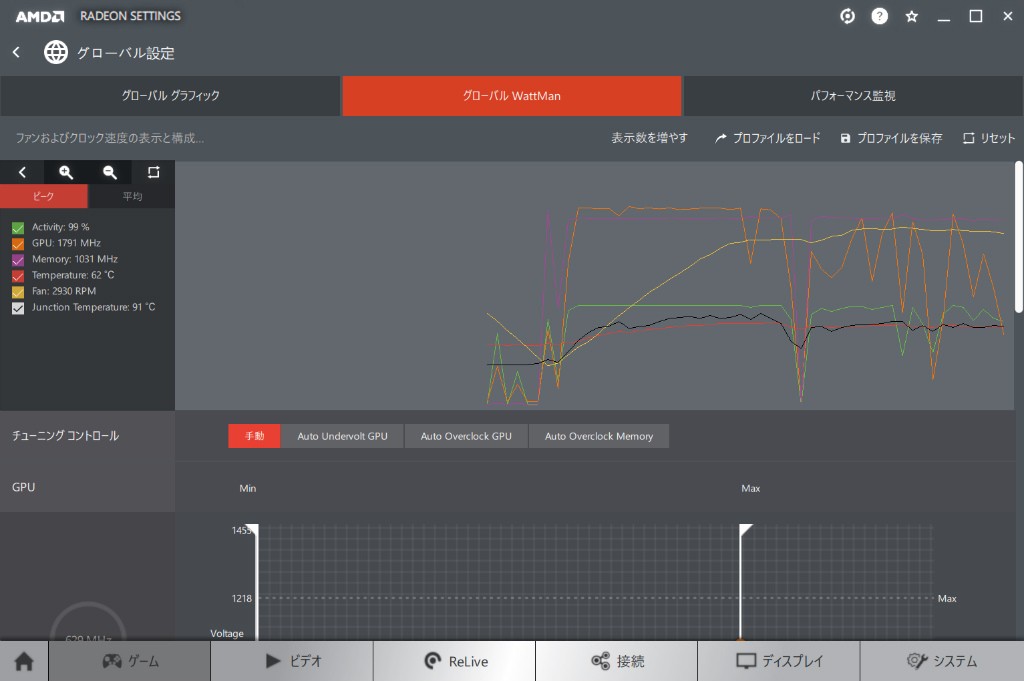Open the ディスプレイ section
The height and width of the screenshot is (681, 1024).
point(778,661)
